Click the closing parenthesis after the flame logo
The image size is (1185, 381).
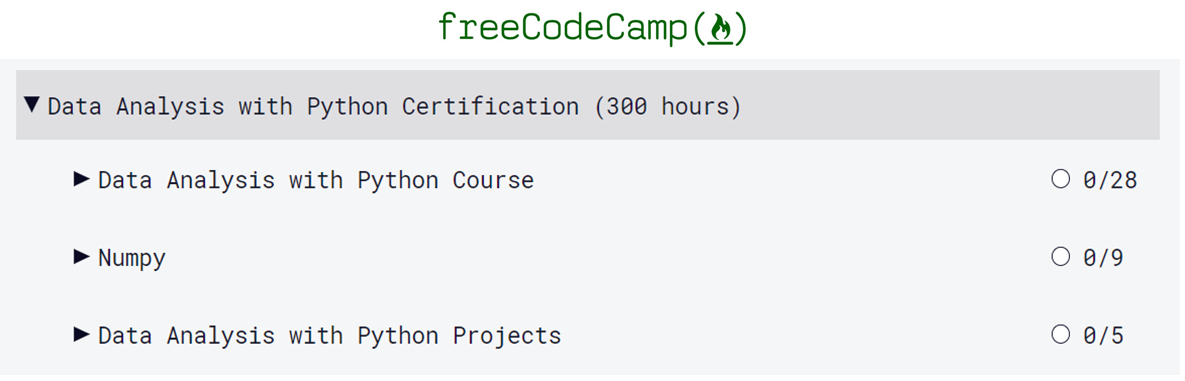(741, 29)
